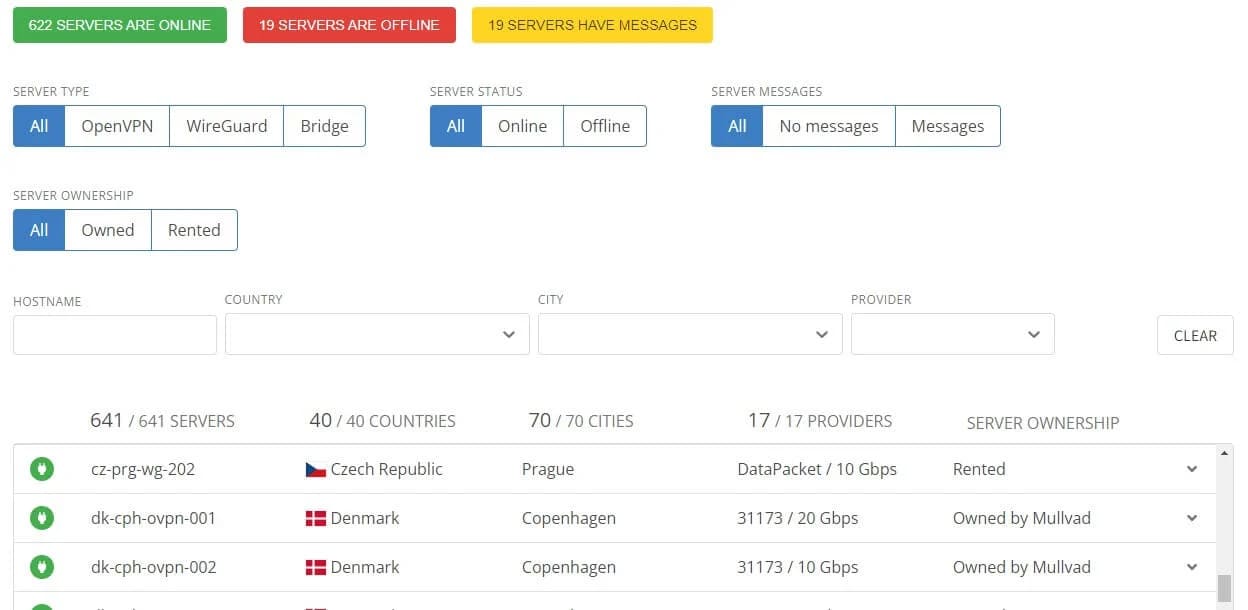Click the Hostname input field
This screenshot has height=610, width=1248.
(115, 335)
